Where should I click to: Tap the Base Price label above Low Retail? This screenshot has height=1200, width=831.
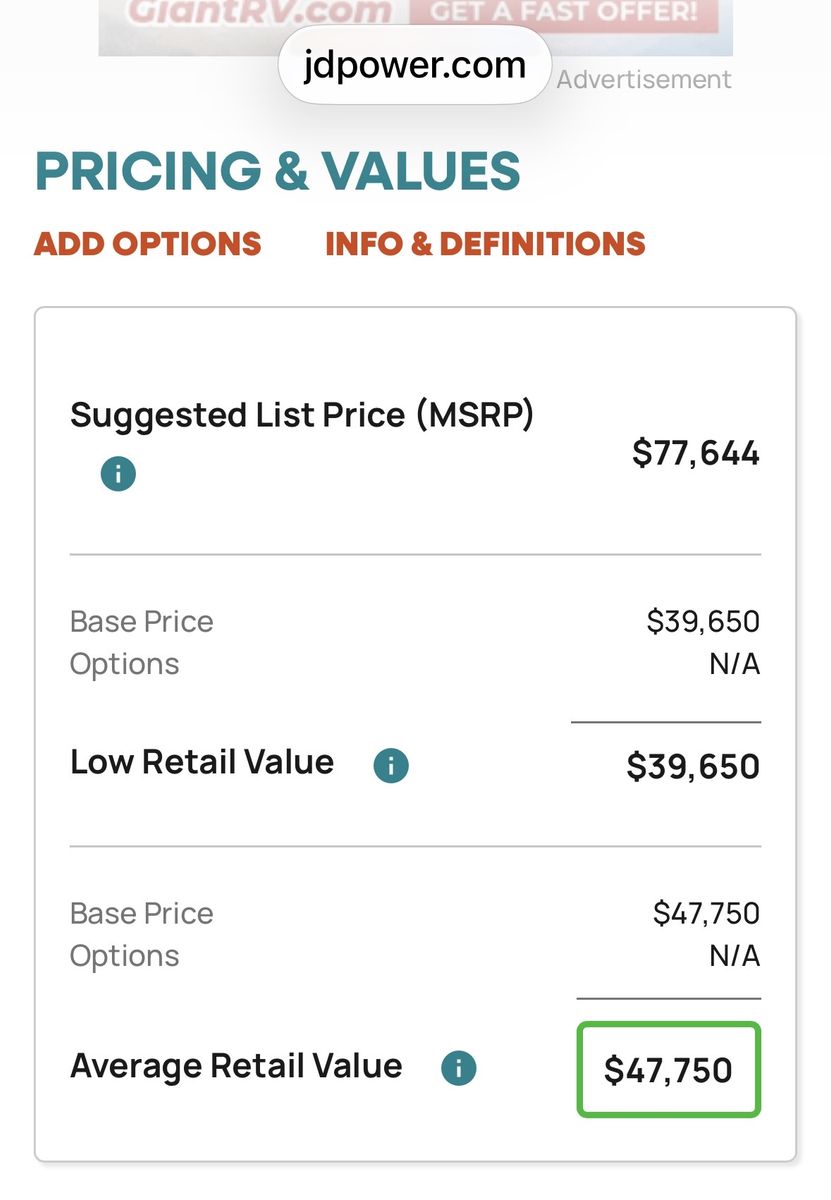point(142,622)
